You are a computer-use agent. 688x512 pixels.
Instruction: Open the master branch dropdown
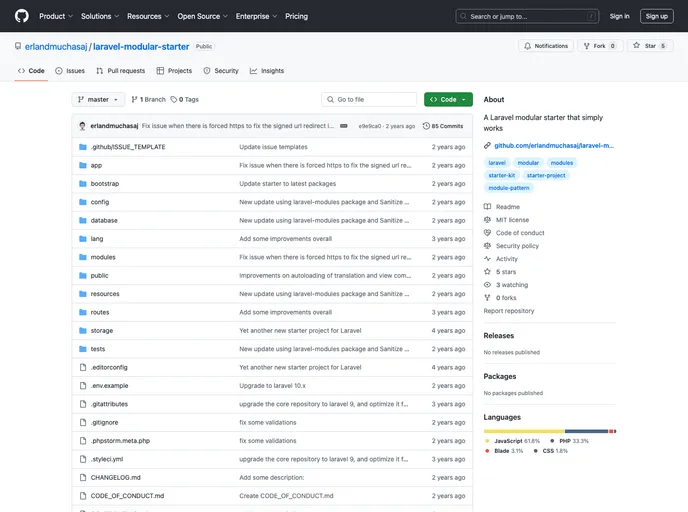tap(98, 100)
